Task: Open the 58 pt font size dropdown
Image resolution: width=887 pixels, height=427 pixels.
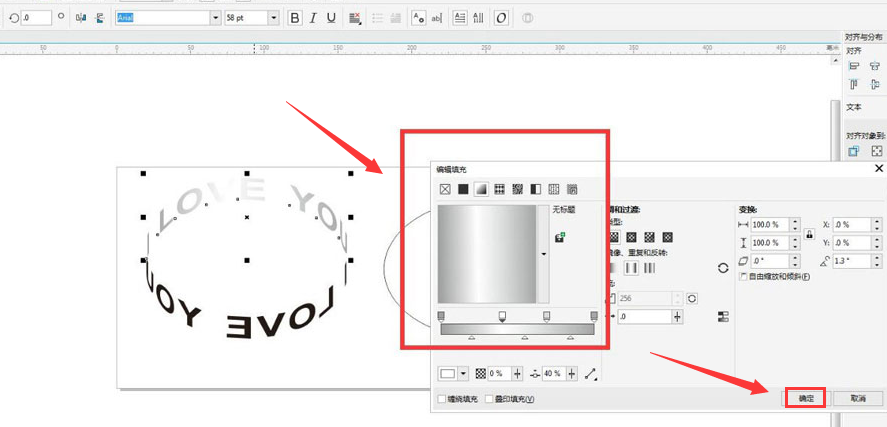Action: click(274, 18)
